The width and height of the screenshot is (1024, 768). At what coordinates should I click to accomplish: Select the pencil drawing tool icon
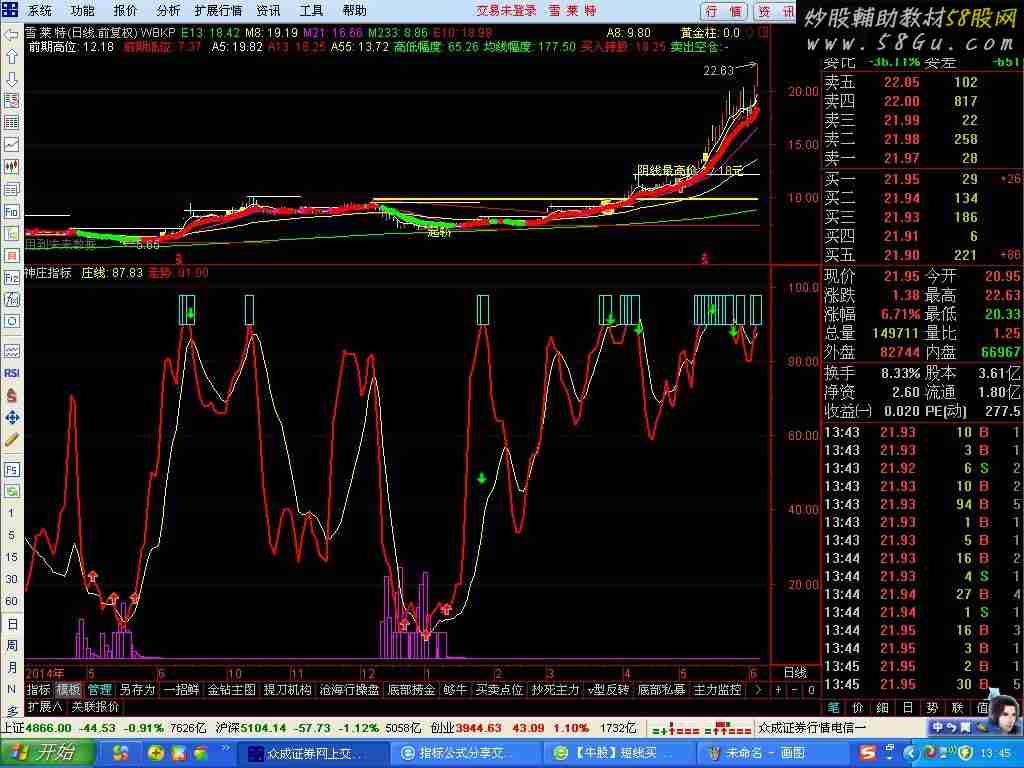(11, 440)
